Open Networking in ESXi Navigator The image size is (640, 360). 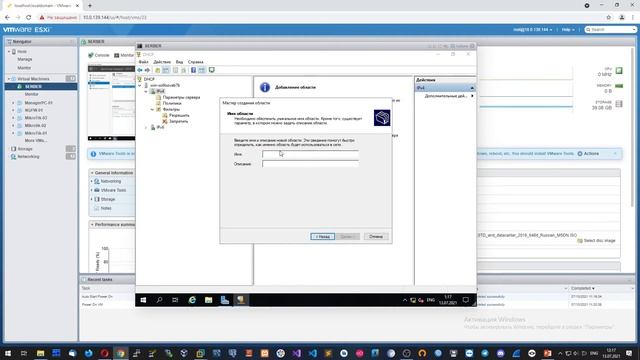point(28,157)
